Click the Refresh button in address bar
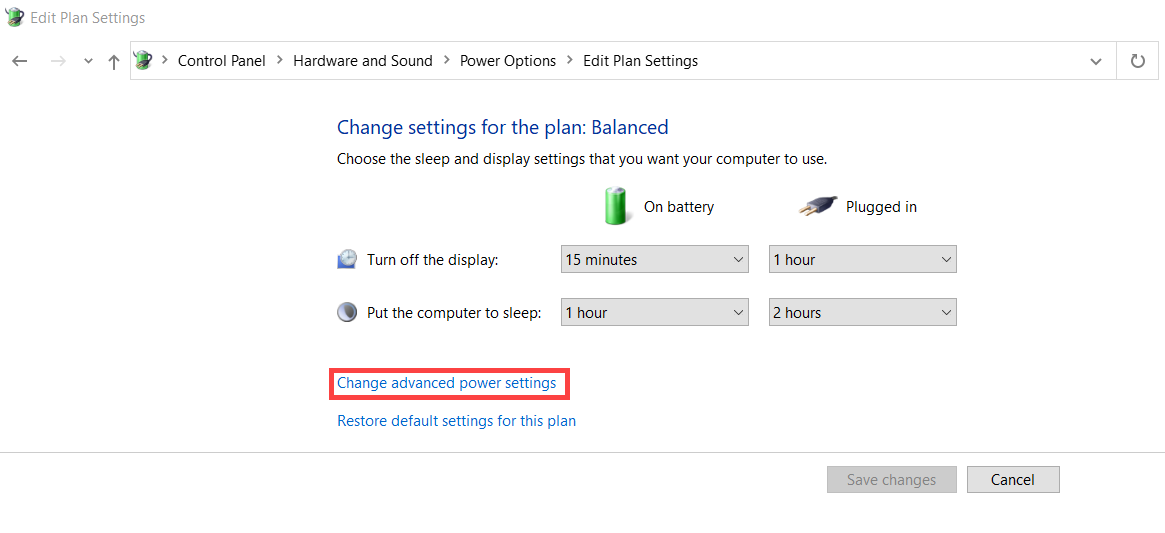 coord(1137,61)
